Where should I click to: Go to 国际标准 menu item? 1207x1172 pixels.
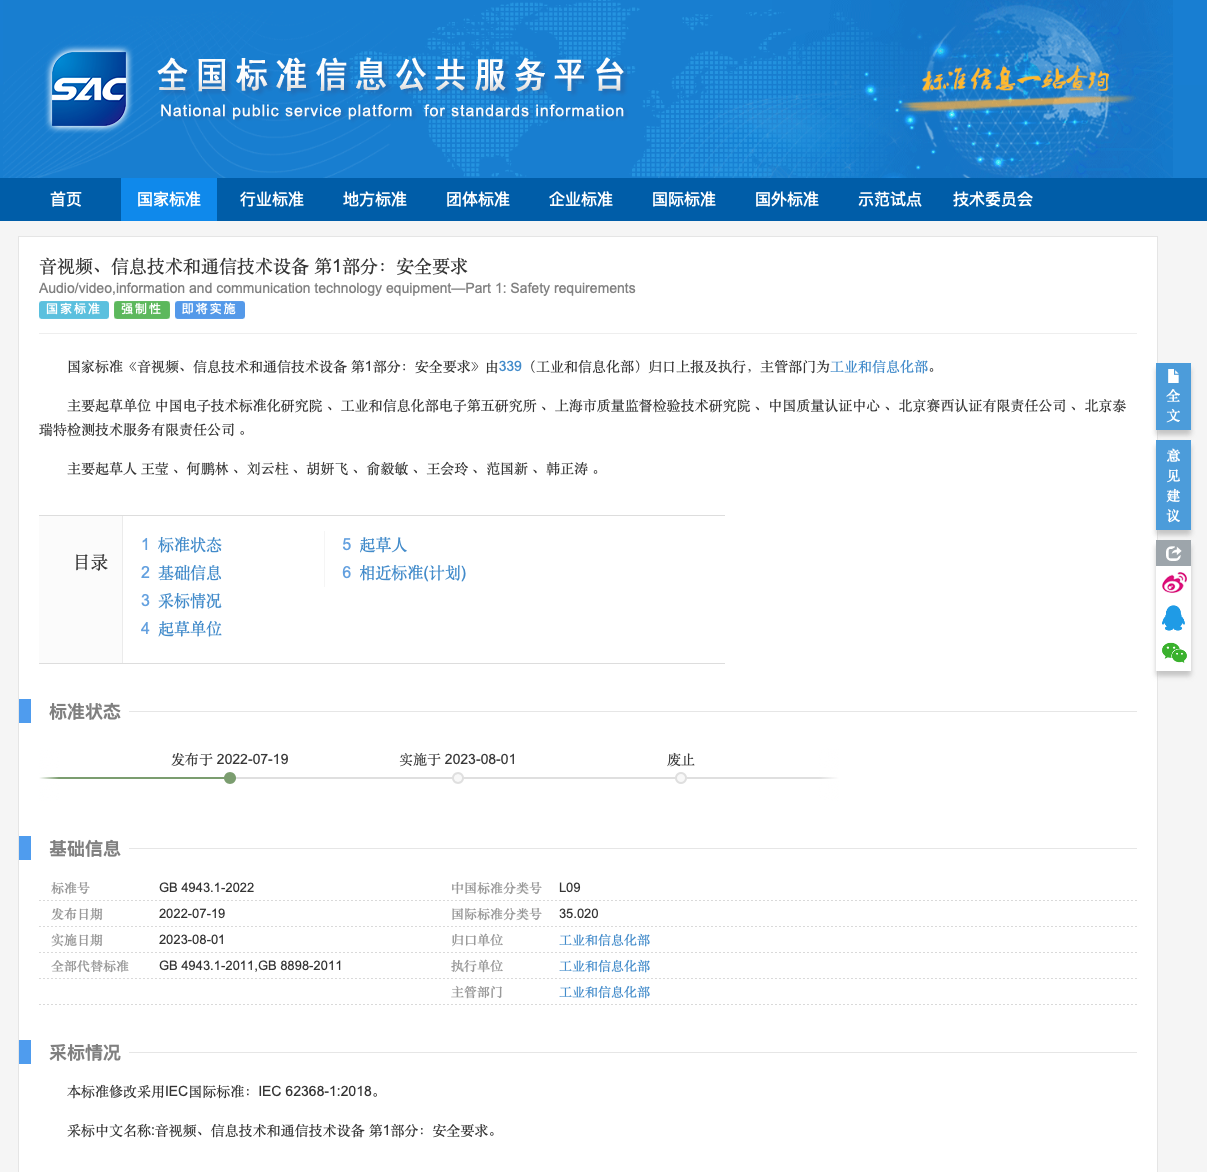point(684,200)
